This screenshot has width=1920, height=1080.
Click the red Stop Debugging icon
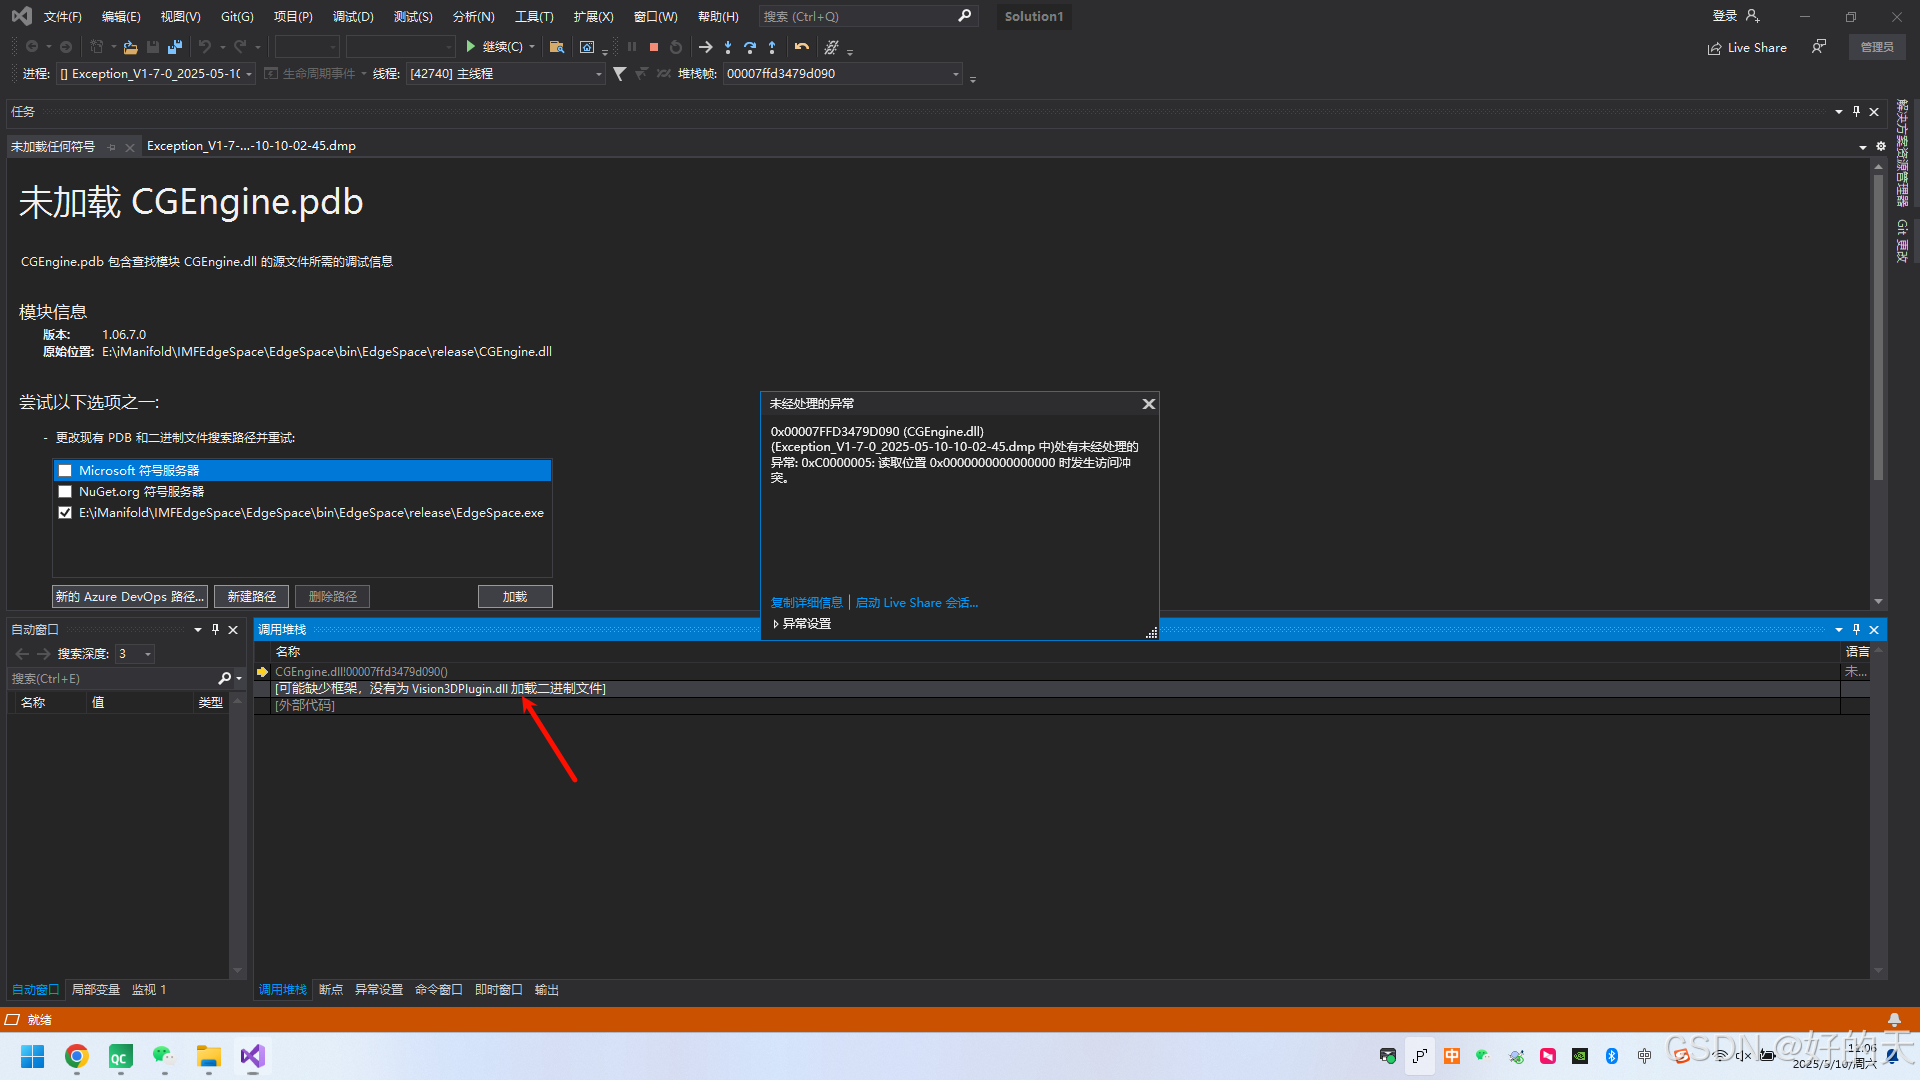coord(654,47)
